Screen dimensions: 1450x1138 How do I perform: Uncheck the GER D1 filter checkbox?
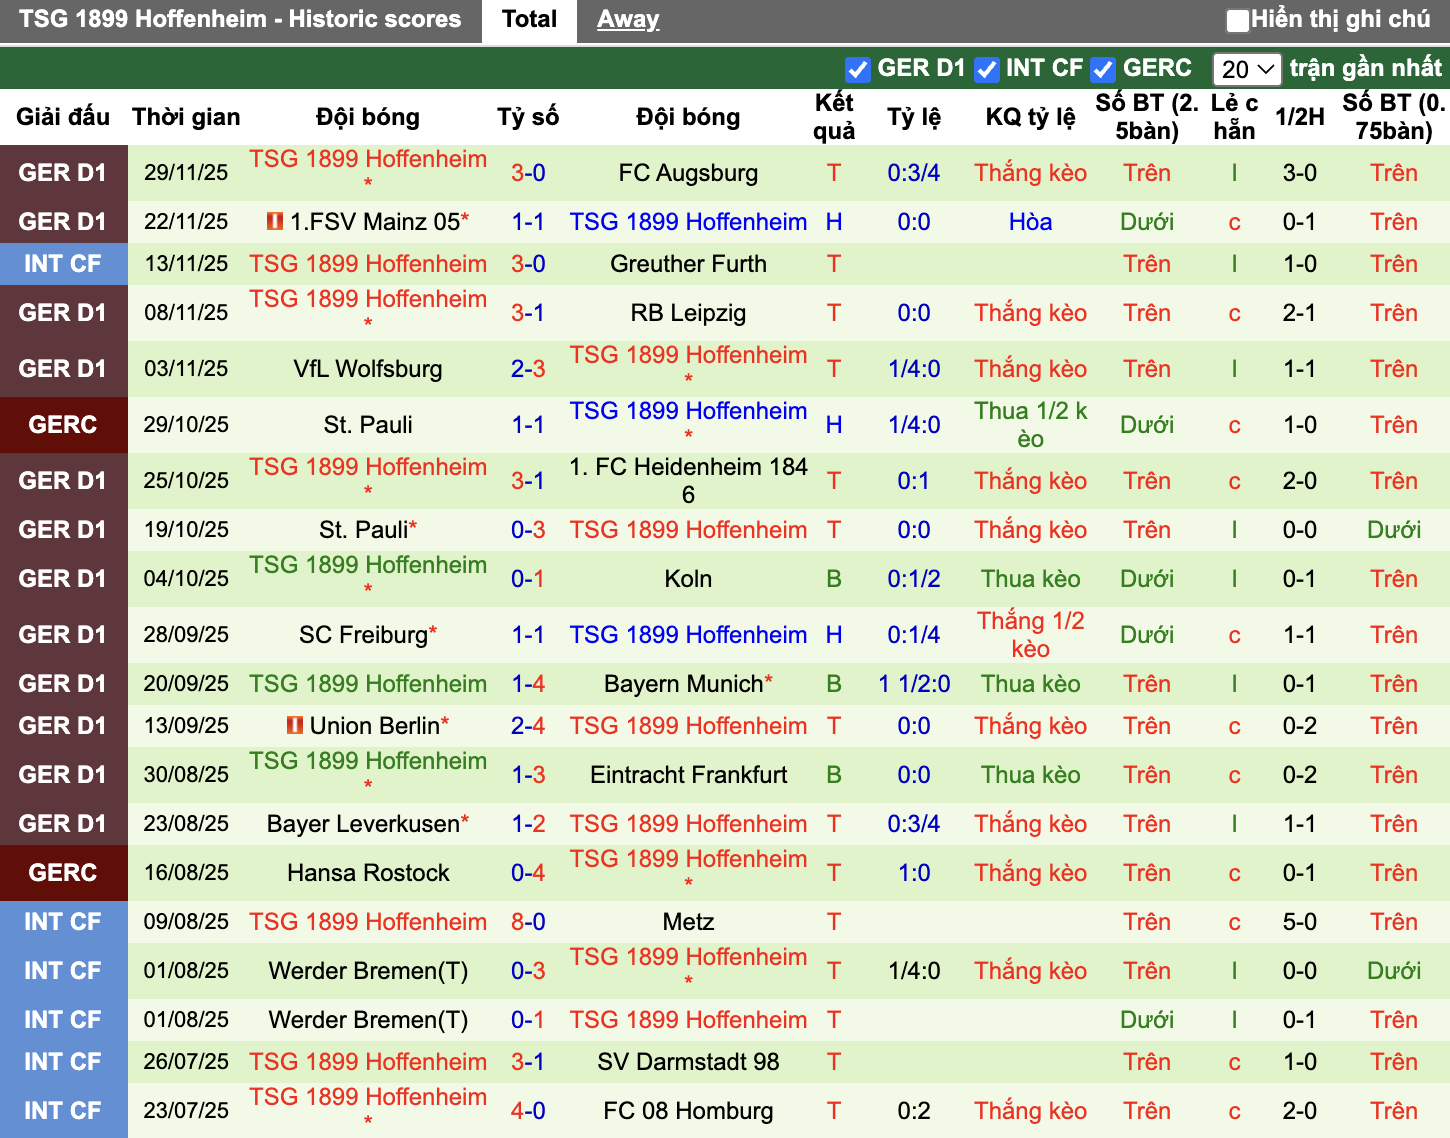point(857,69)
